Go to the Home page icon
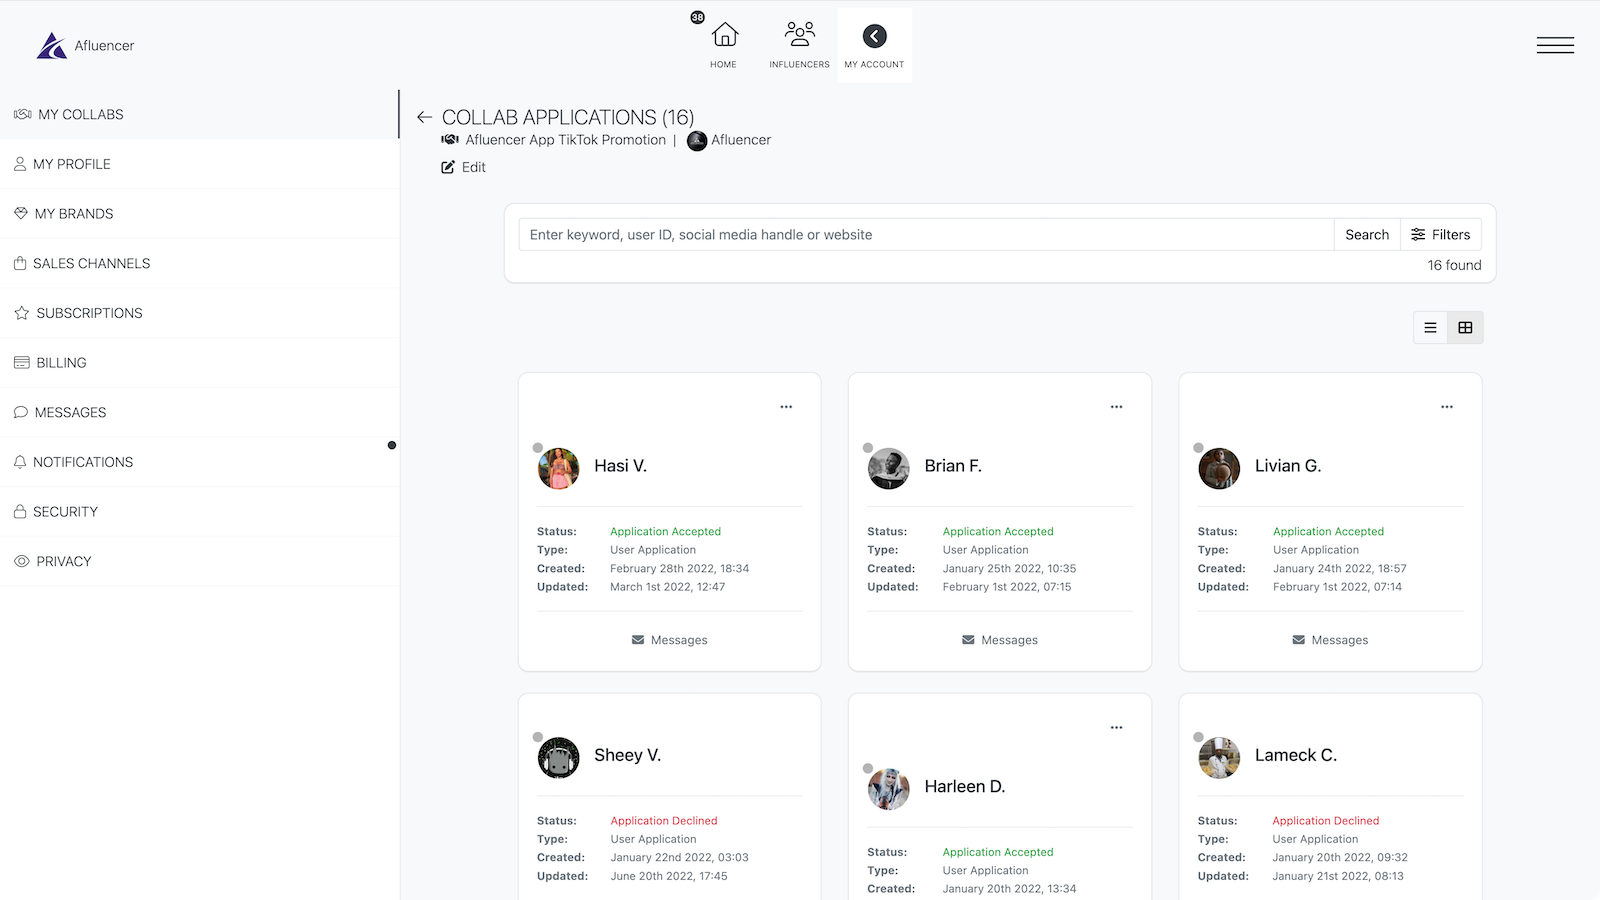Image resolution: width=1600 pixels, height=900 pixels. point(724,35)
